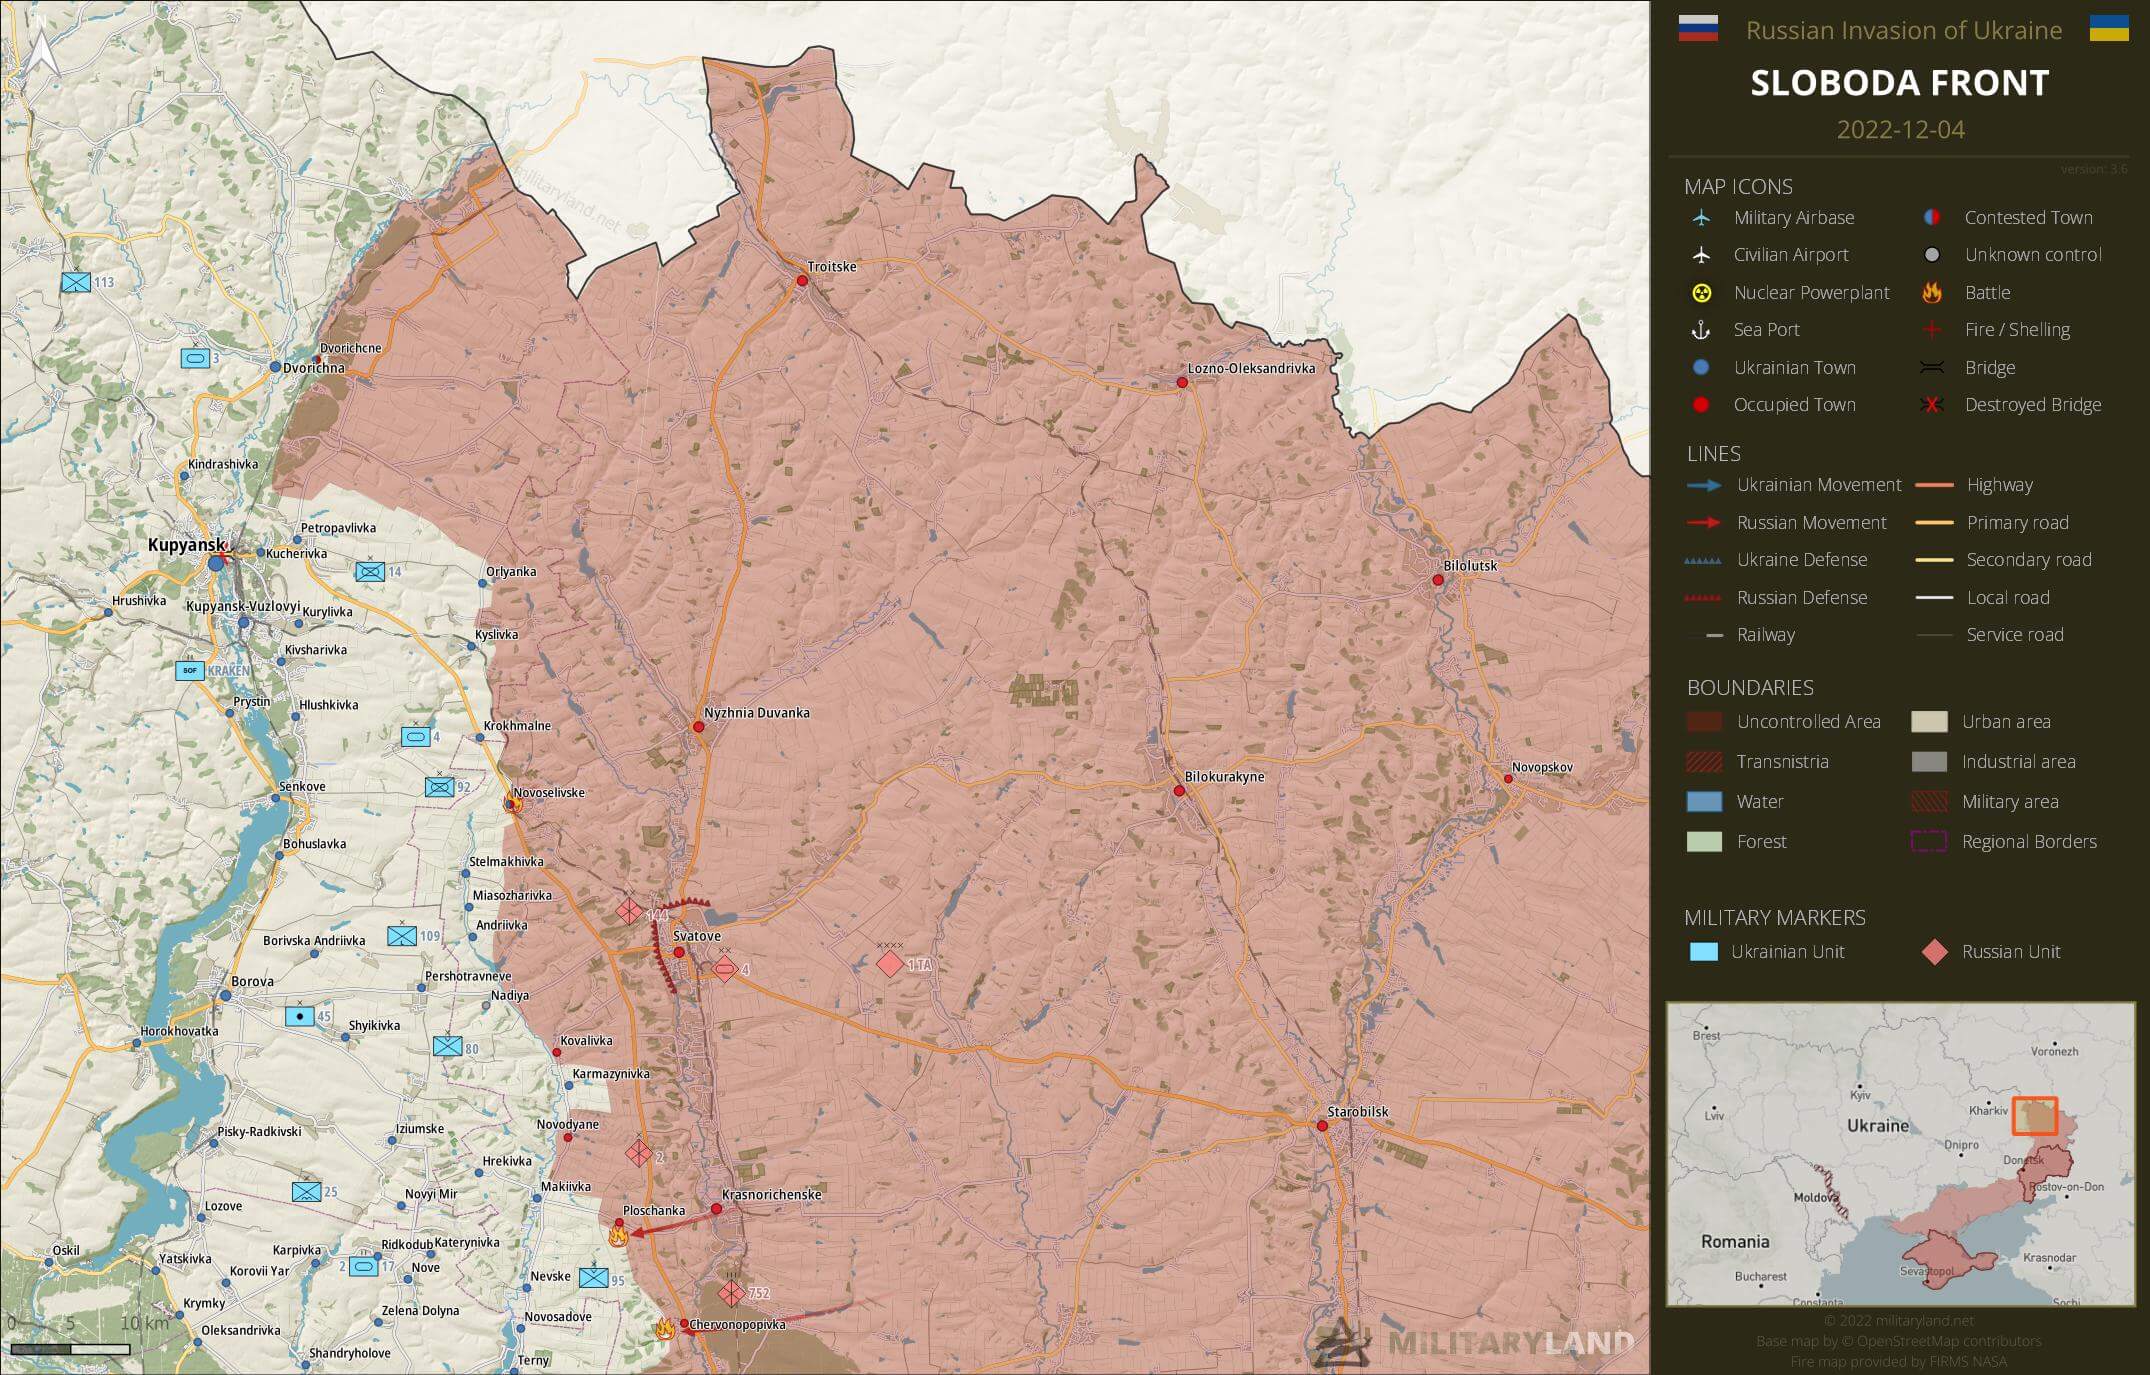Click the battle flame icon near Ploschanka
2150x1375 pixels.
tap(618, 1235)
